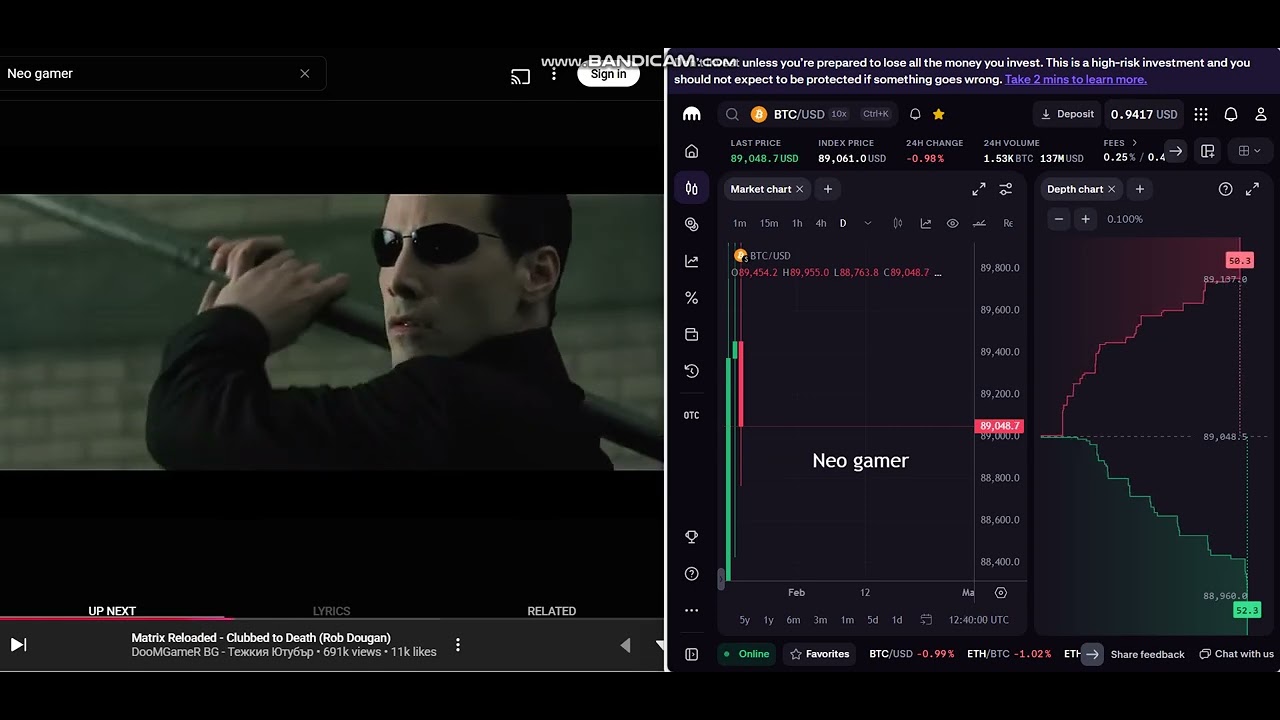Open the Home sidebar icon
Viewport: 1280px width, 720px height.
[691, 152]
